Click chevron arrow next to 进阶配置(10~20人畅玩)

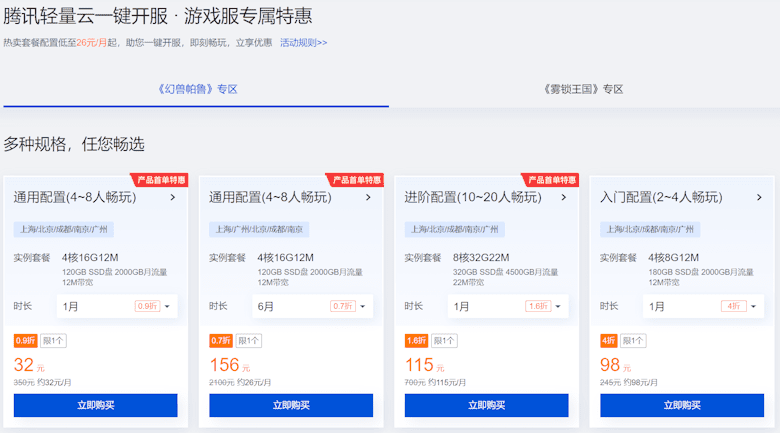coord(564,198)
